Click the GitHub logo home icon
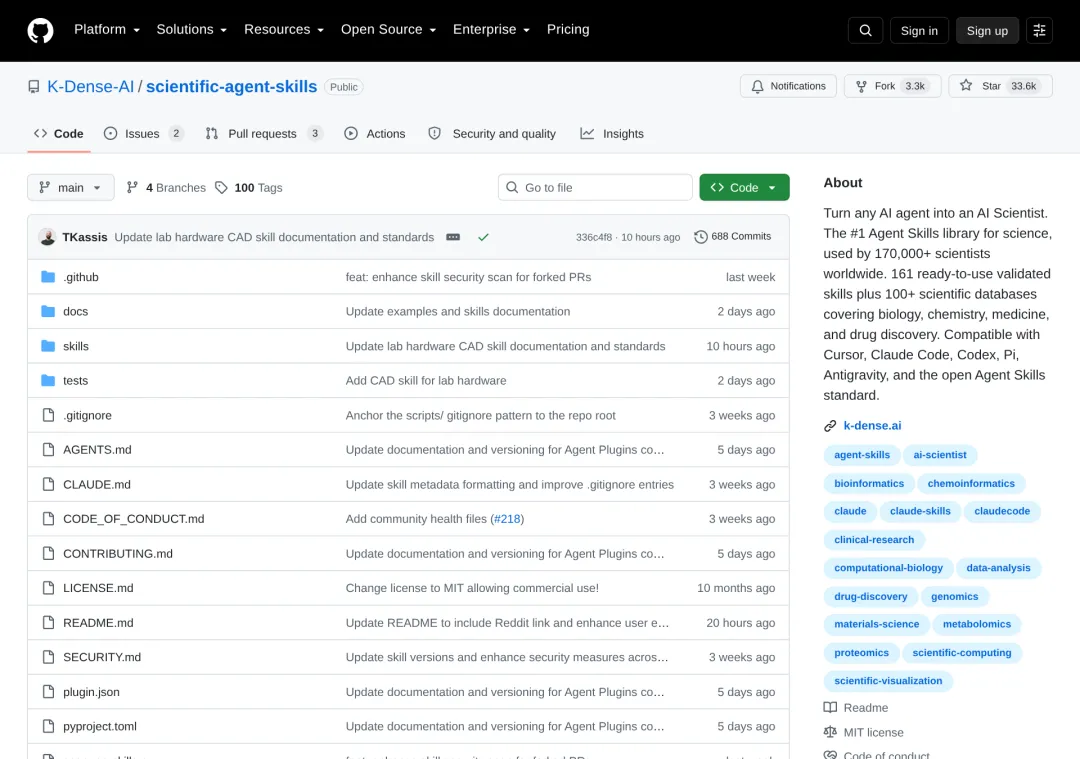The image size is (1080, 759). 40,30
